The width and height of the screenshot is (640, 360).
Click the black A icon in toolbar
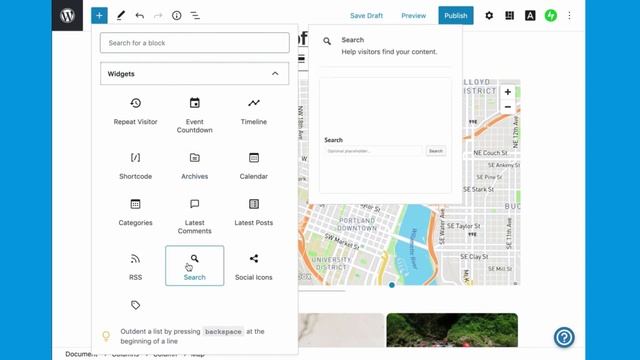point(530,16)
